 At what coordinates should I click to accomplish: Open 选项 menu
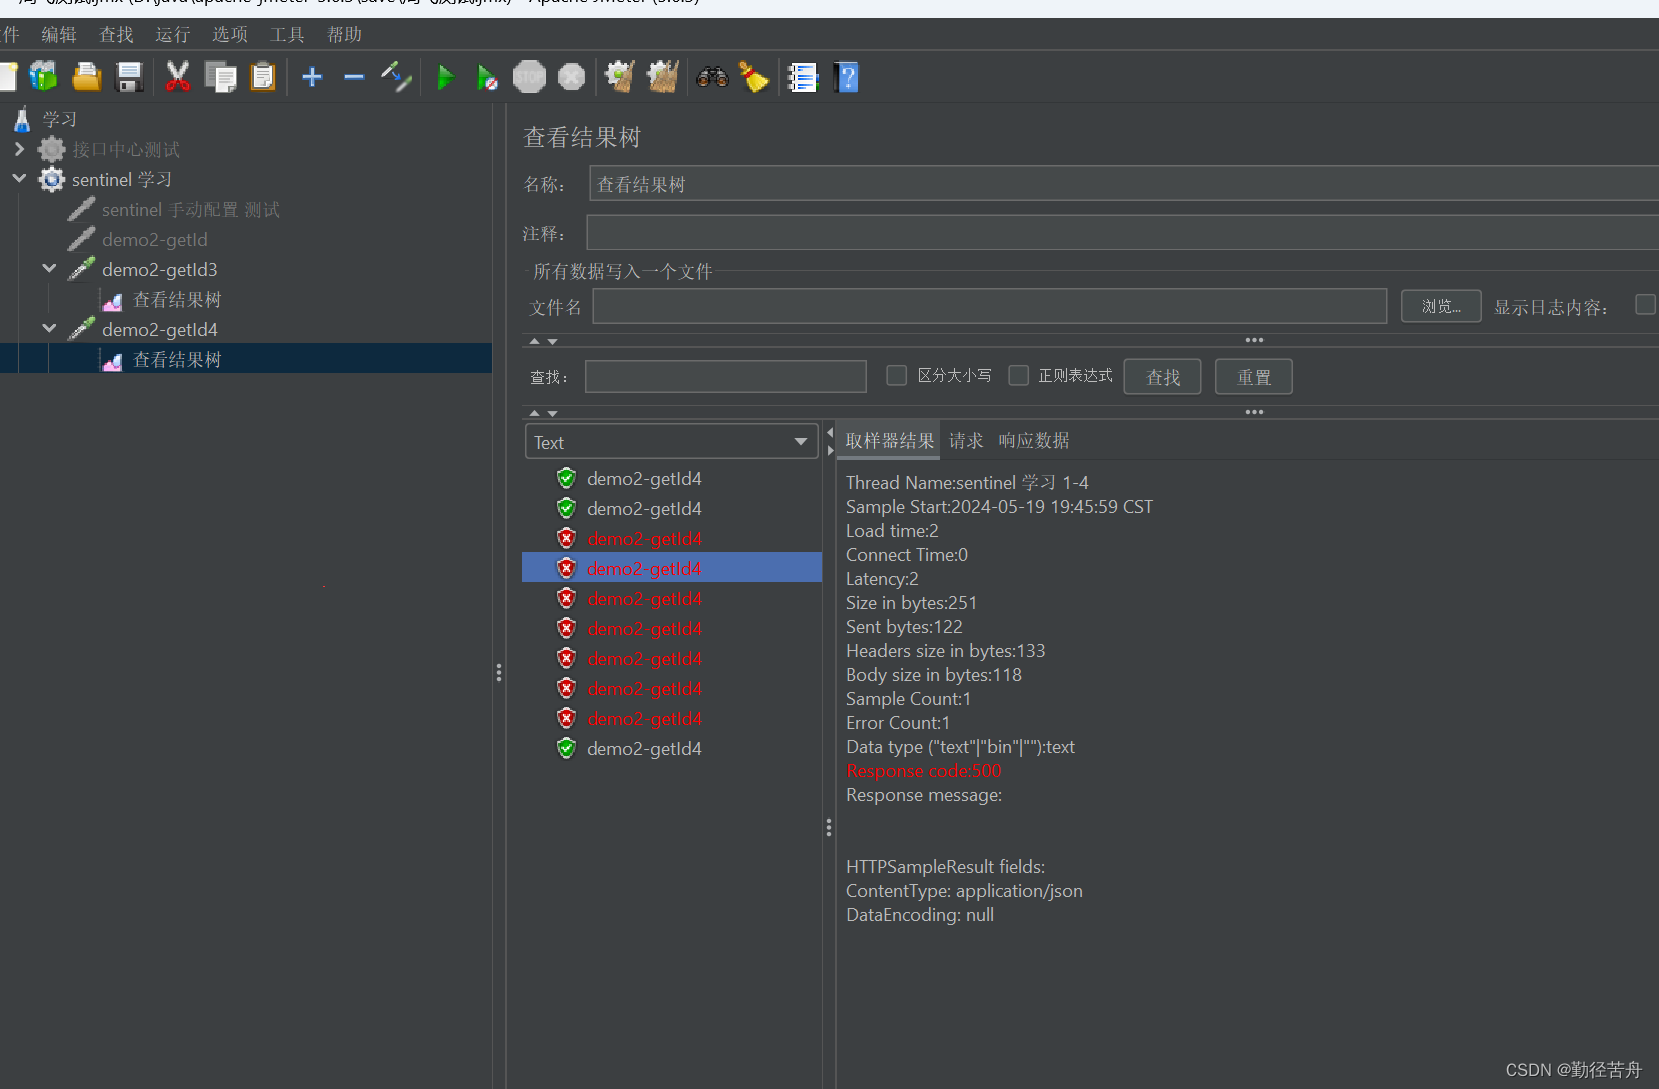pos(230,35)
